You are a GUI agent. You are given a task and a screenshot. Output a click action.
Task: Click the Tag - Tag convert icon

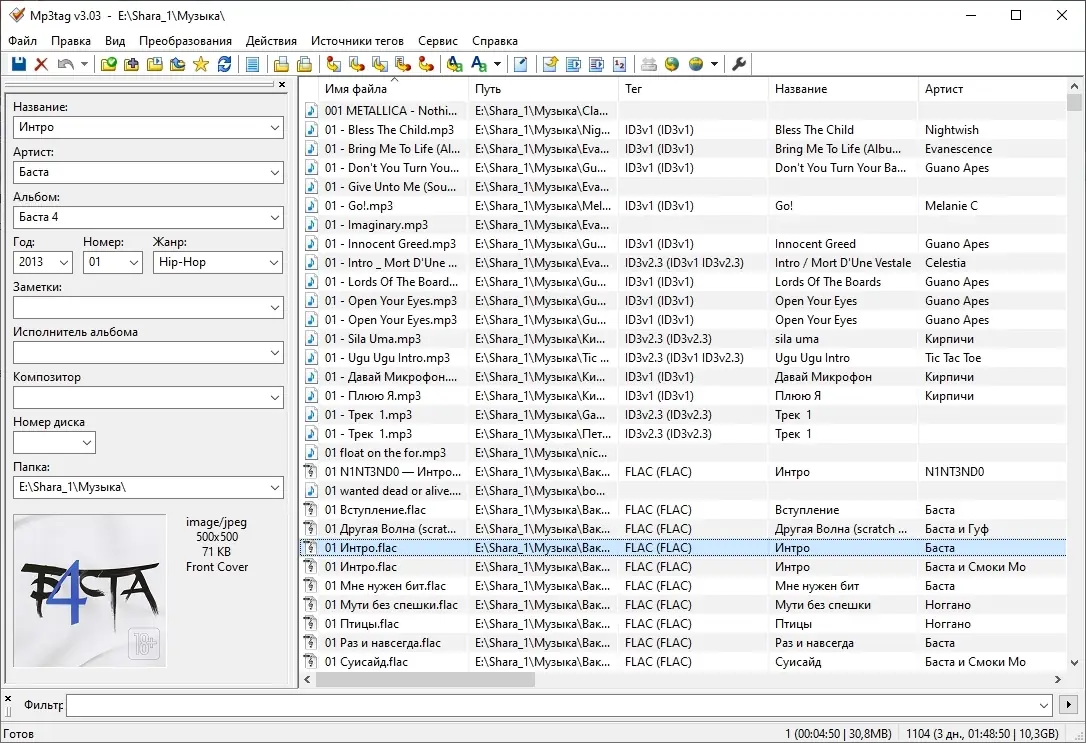point(427,64)
